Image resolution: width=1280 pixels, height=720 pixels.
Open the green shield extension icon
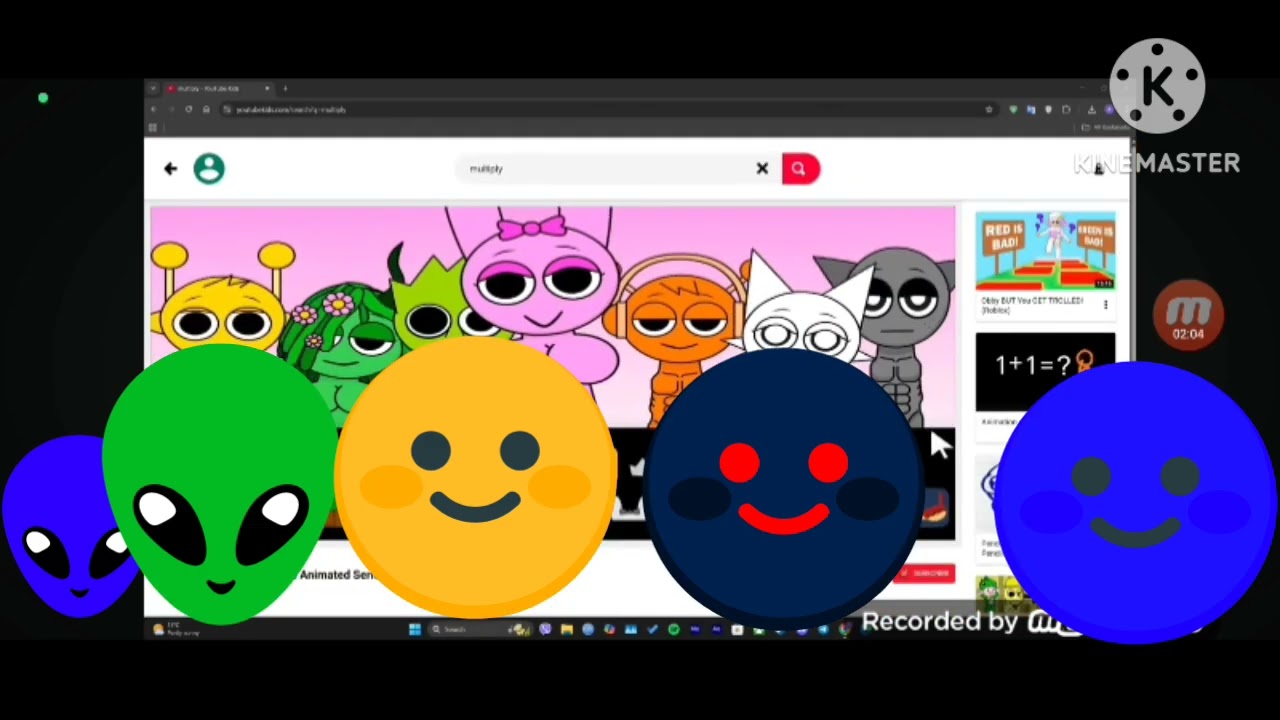click(x=1013, y=109)
